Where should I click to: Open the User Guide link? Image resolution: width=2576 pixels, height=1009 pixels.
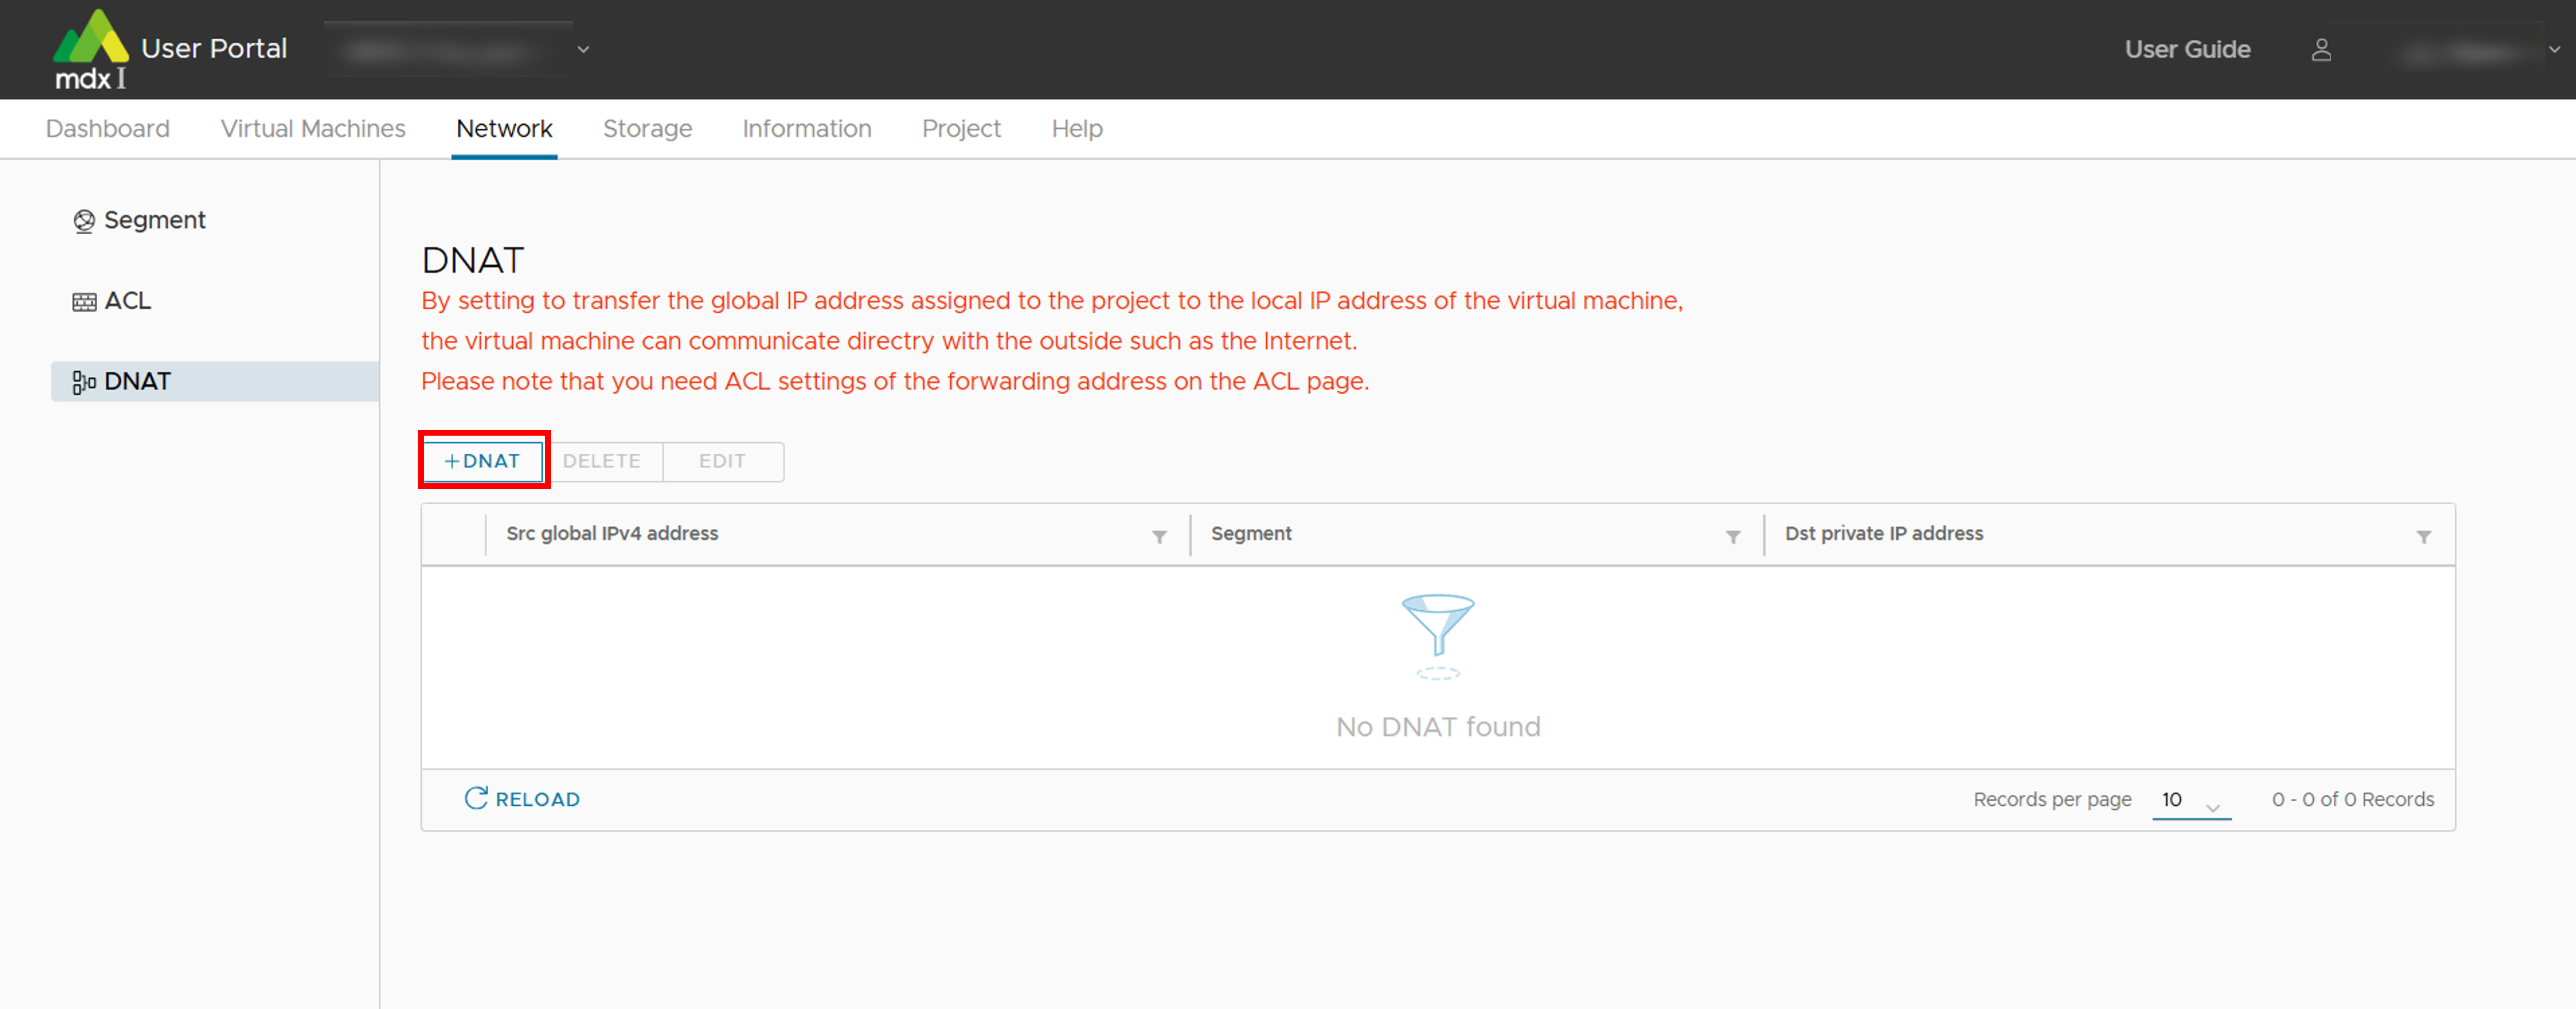(x=2187, y=49)
